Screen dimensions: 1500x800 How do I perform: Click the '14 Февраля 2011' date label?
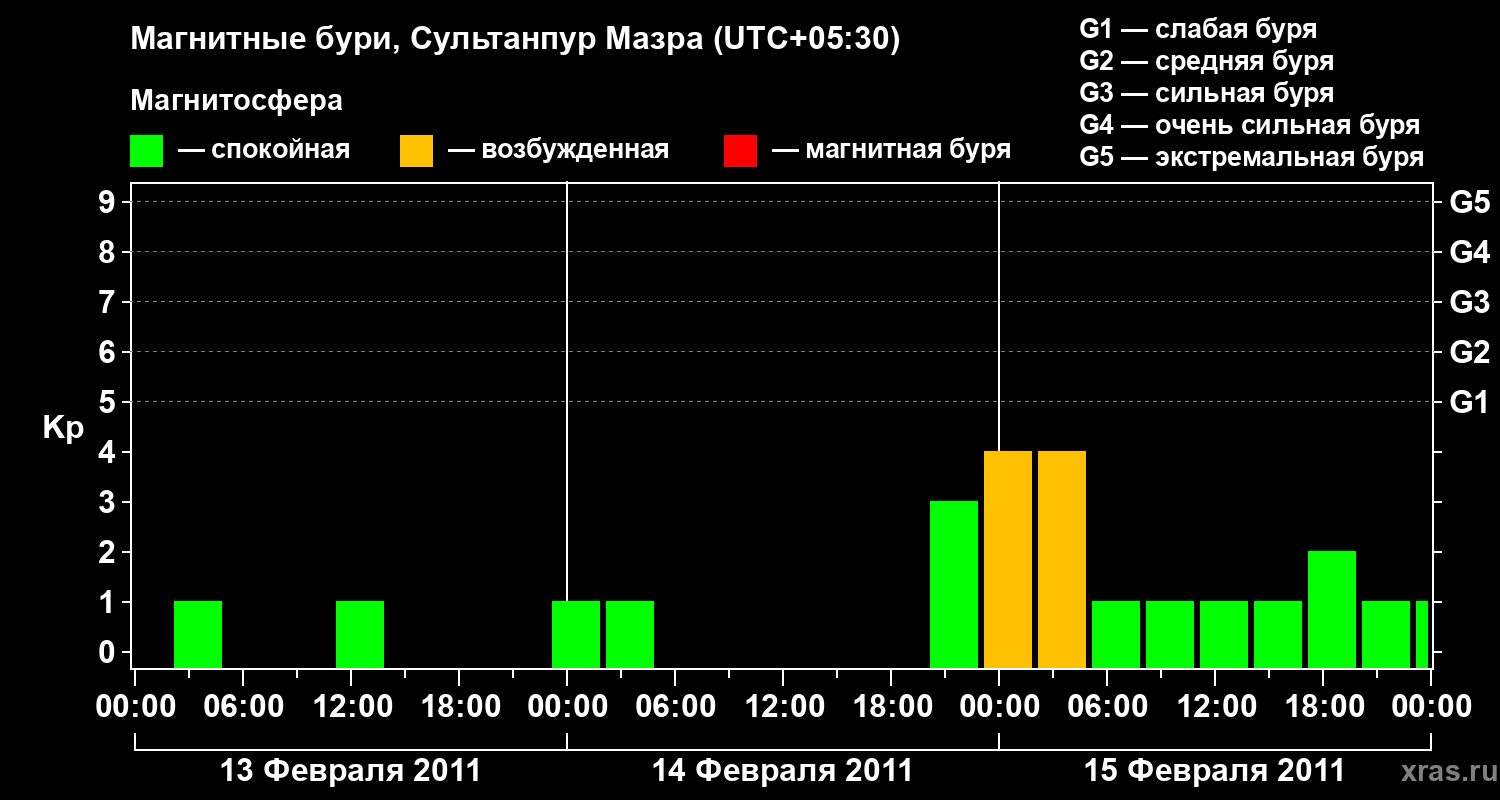(x=782, y=771)
